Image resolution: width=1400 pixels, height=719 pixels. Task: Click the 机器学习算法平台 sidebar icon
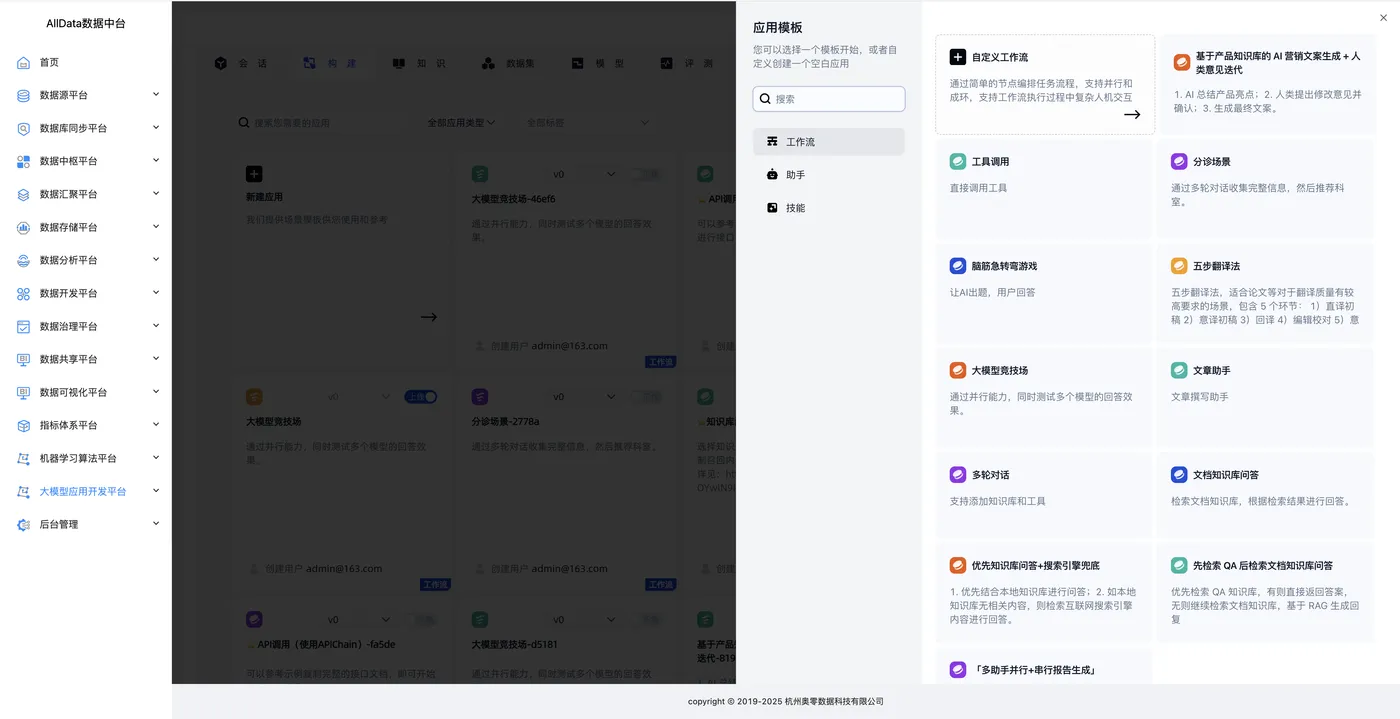tap(23, 458)
